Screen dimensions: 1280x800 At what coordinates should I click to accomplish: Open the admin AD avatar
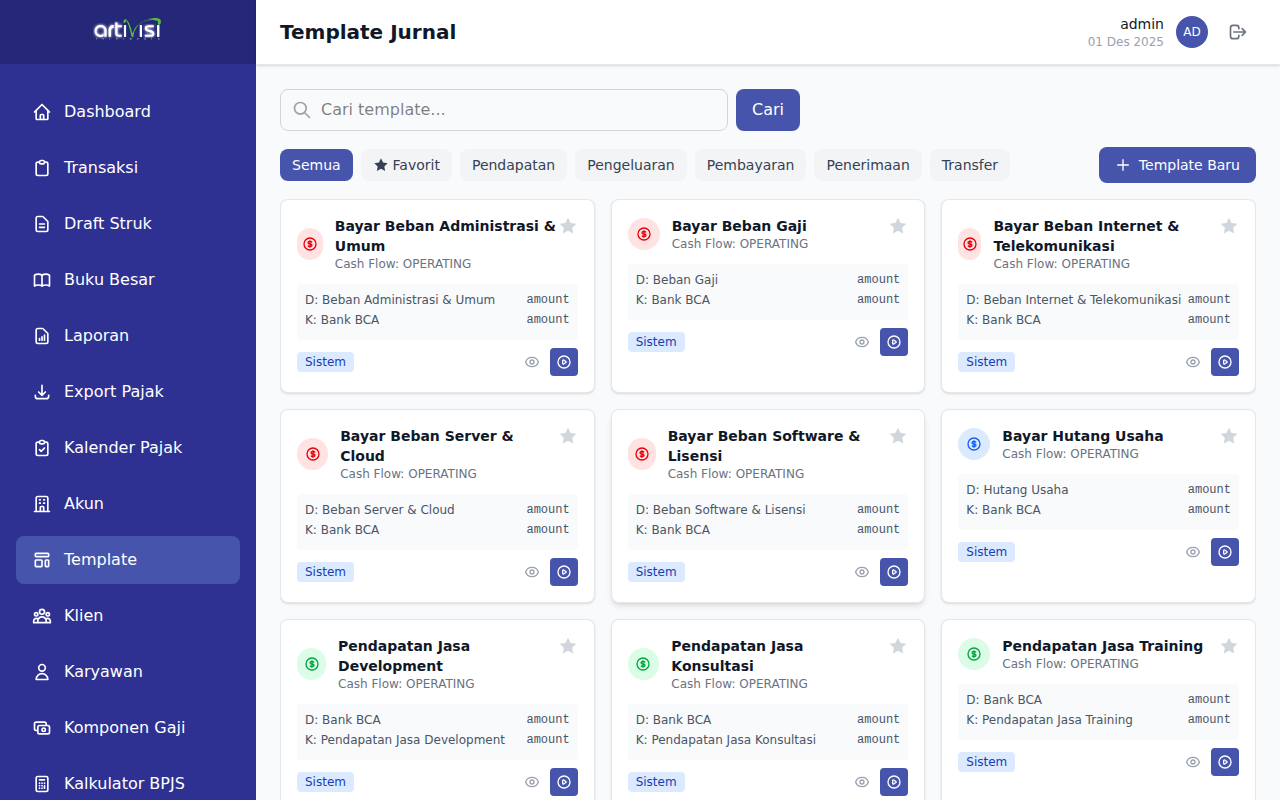pyautogui.click(x=1191, y=32)
